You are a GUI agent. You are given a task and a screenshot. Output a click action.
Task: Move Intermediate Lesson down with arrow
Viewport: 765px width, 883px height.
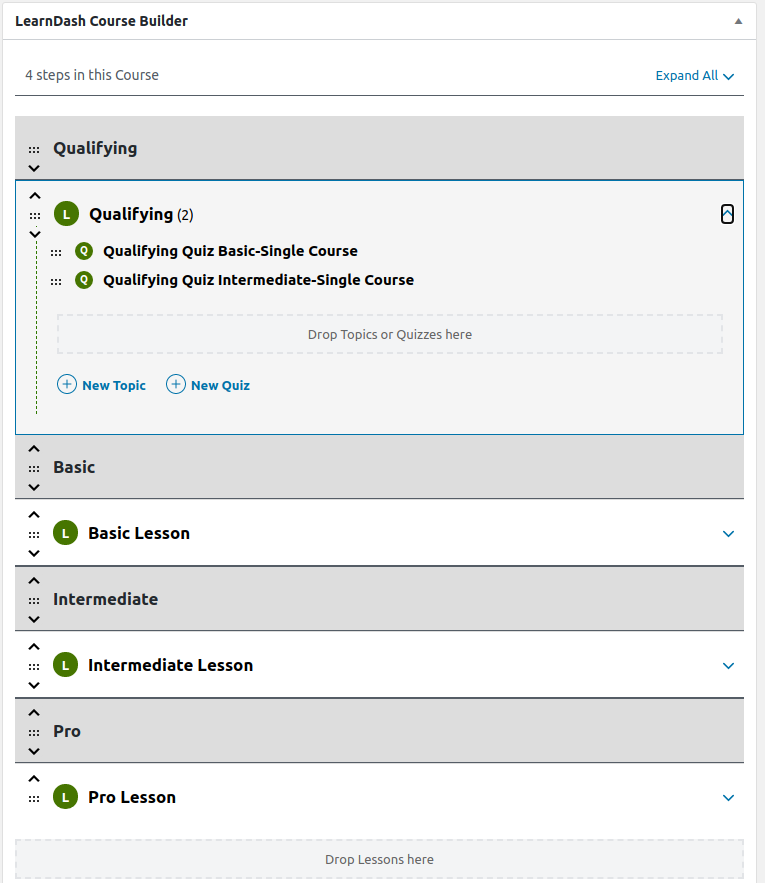coord(34,685)
